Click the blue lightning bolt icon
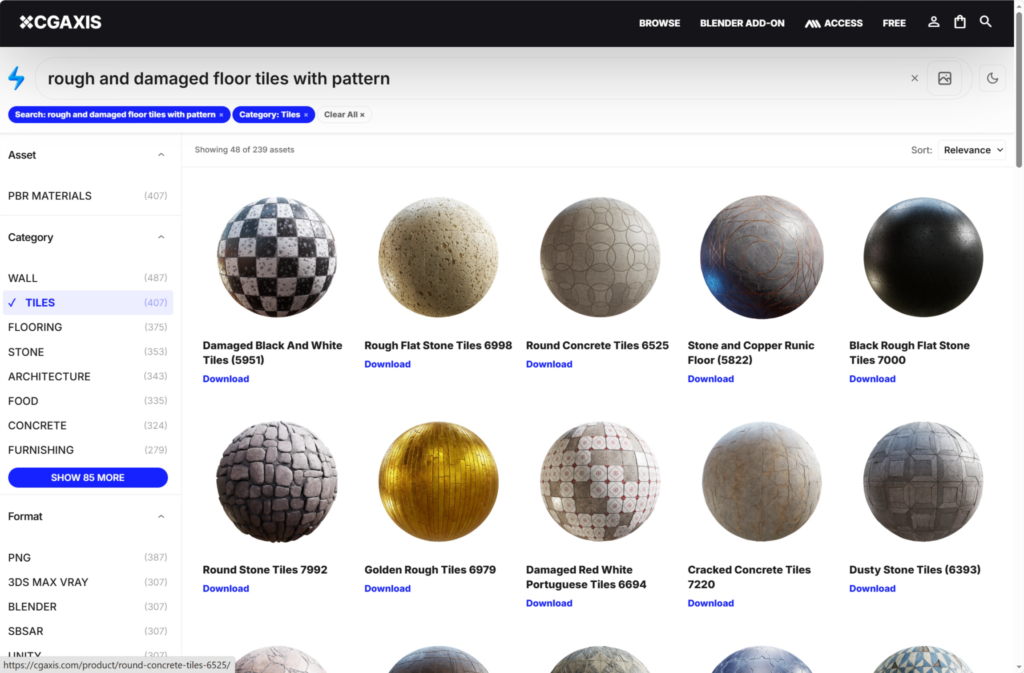This screenshot has width=1024, height=673. 17,78
